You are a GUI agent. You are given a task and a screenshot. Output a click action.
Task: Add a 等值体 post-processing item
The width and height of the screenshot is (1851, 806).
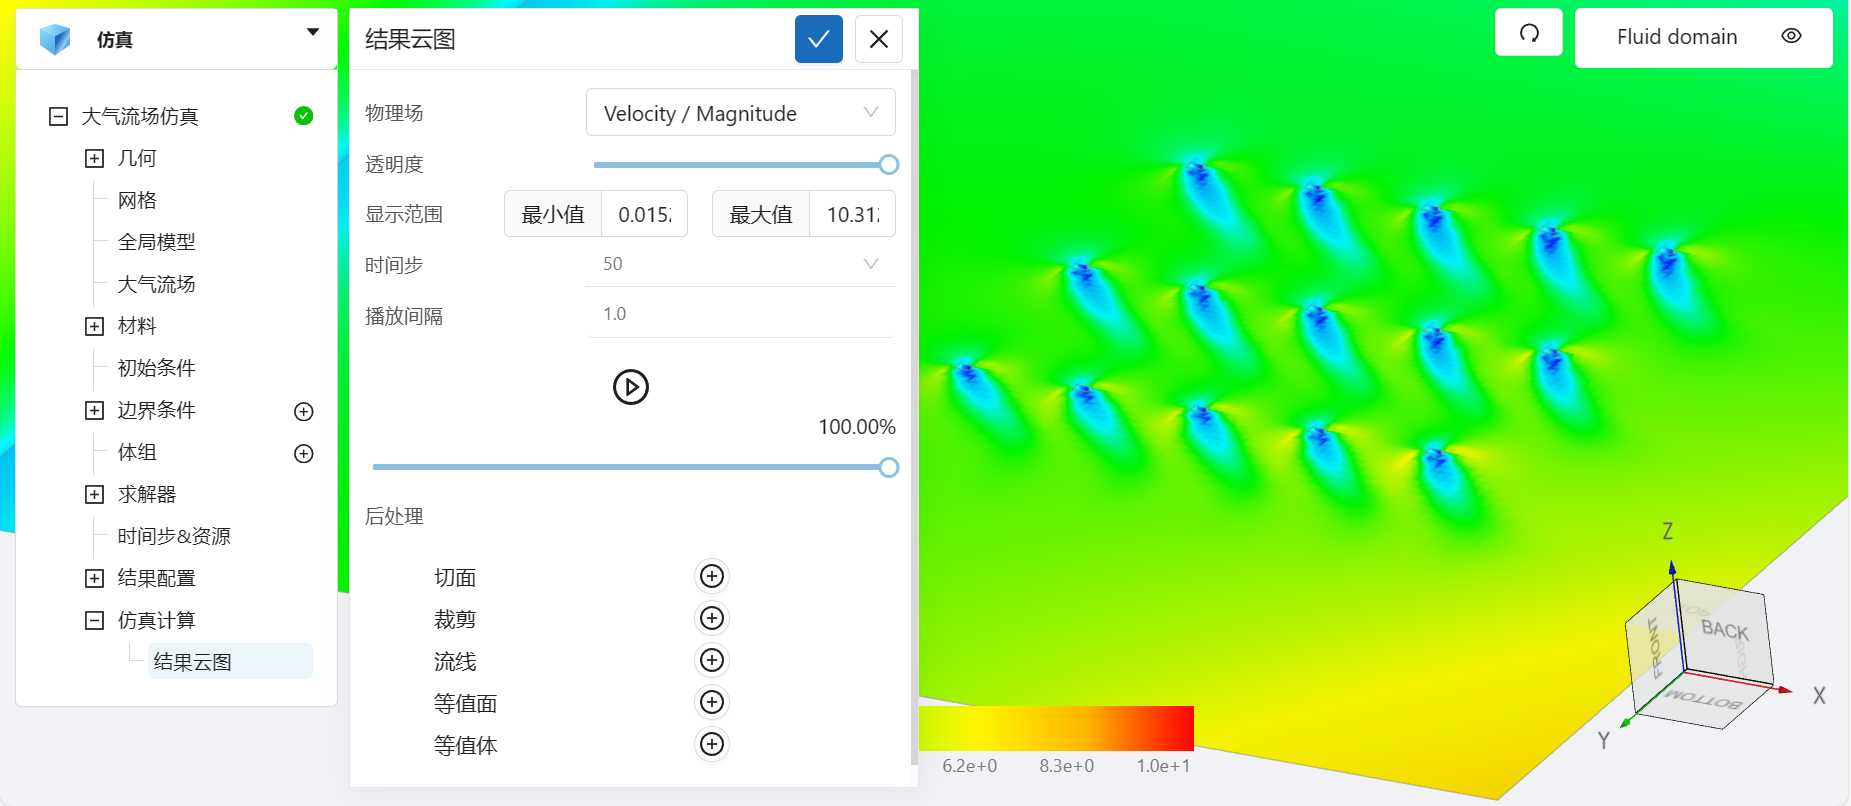[712, 744]
